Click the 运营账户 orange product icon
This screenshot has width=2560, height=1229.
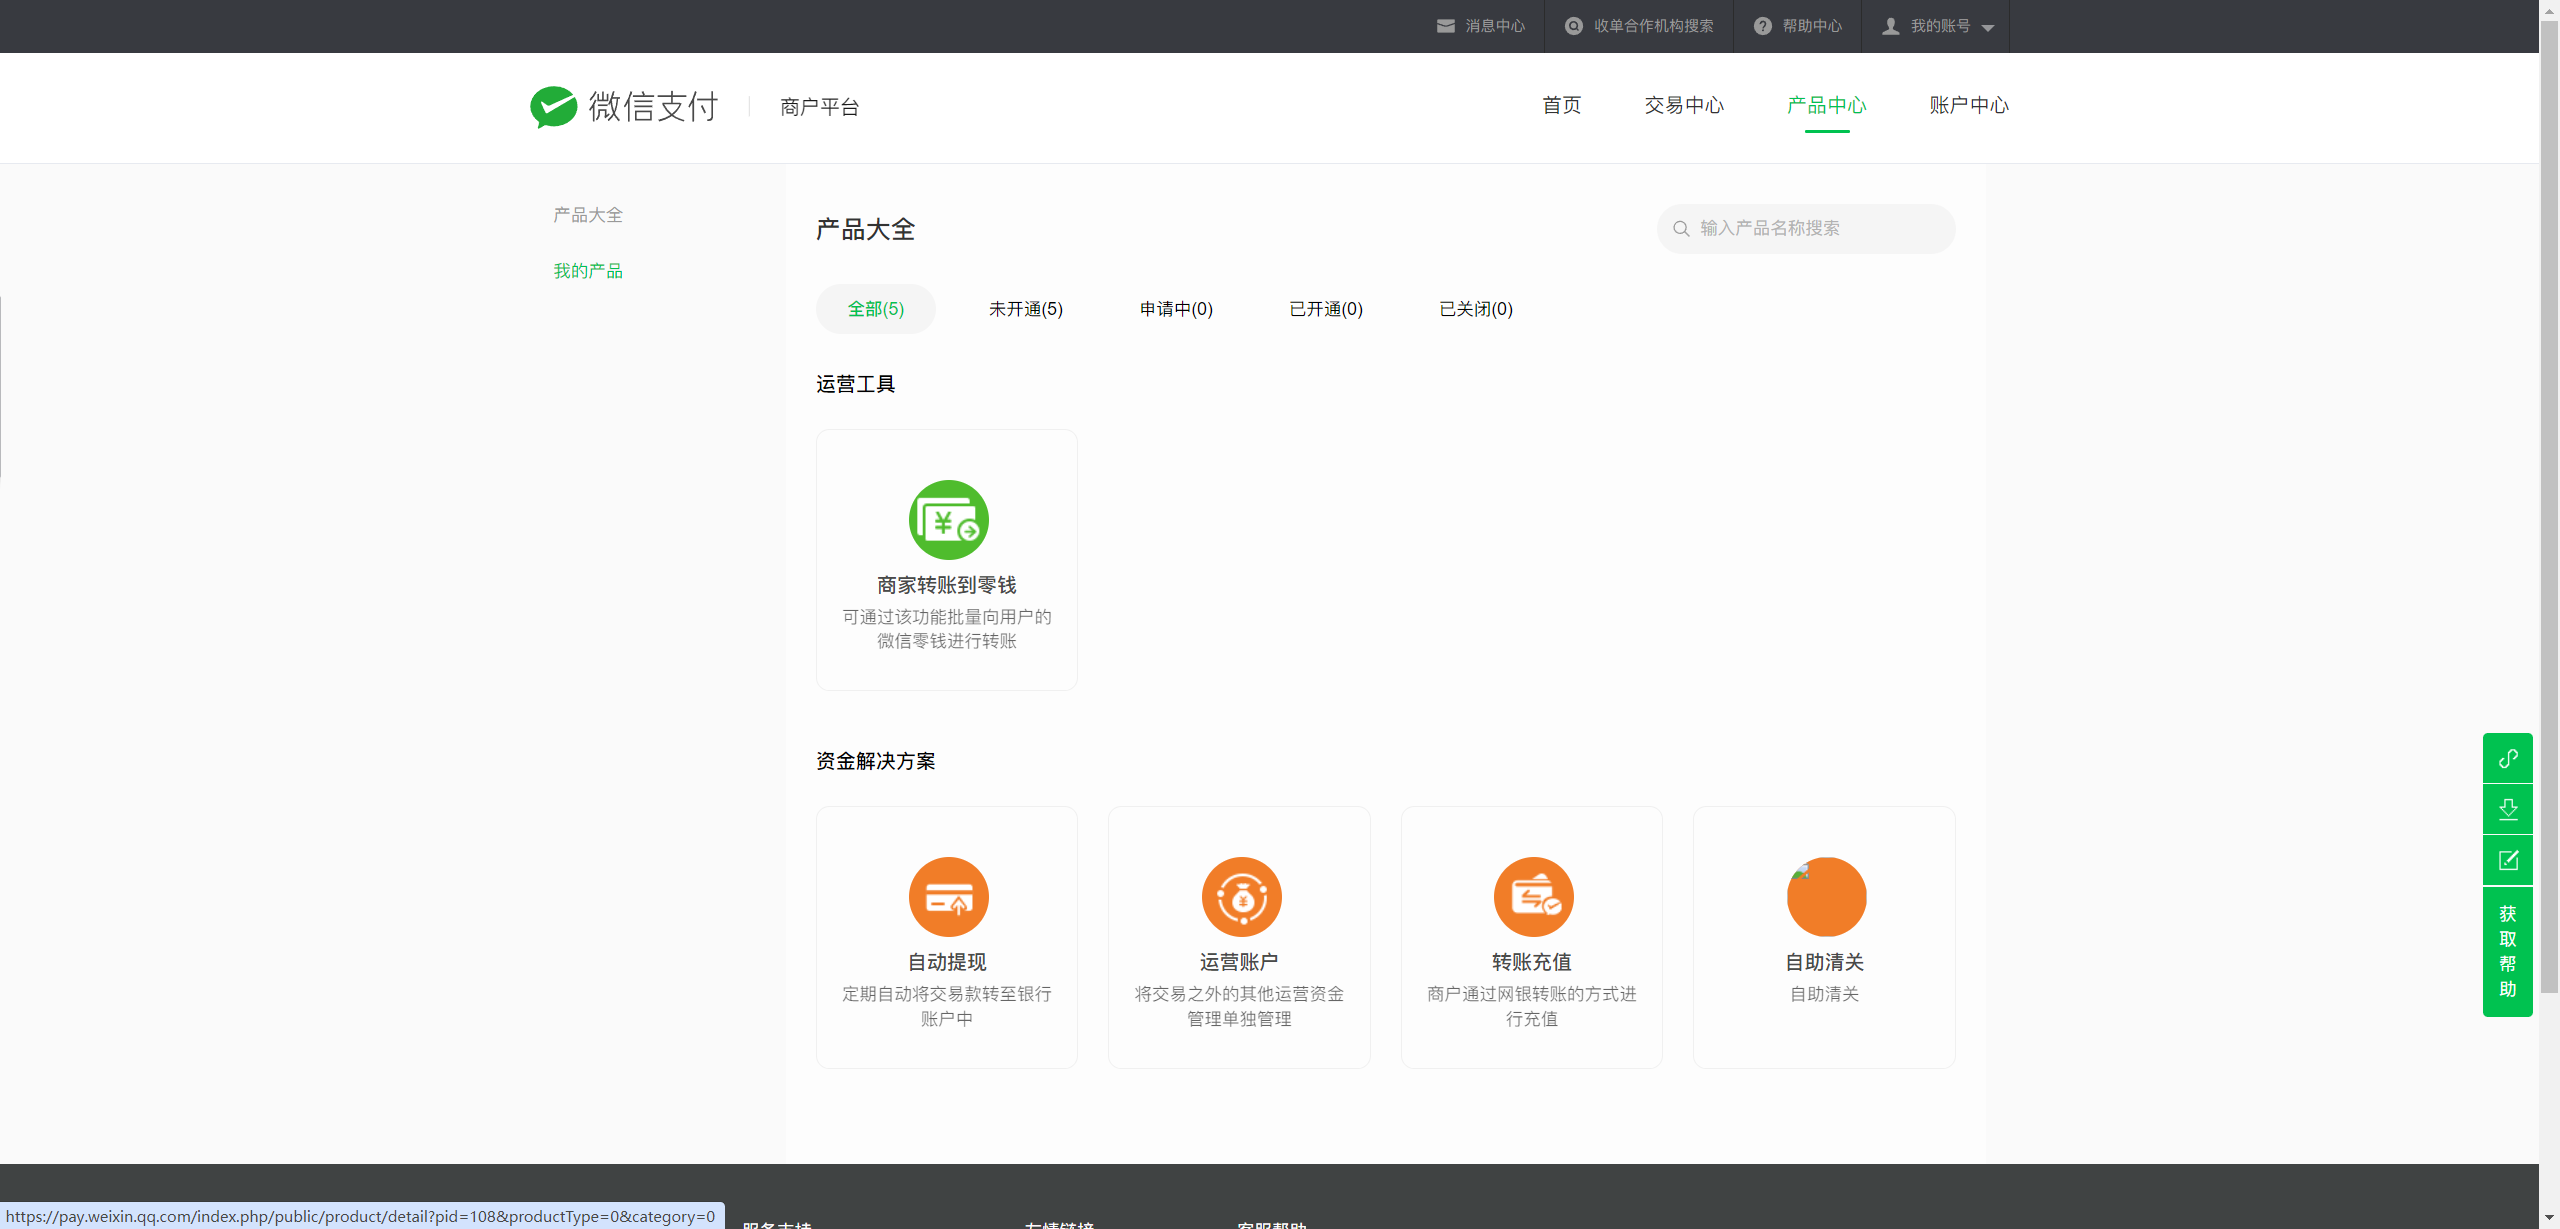click(x=1241, y=897)
